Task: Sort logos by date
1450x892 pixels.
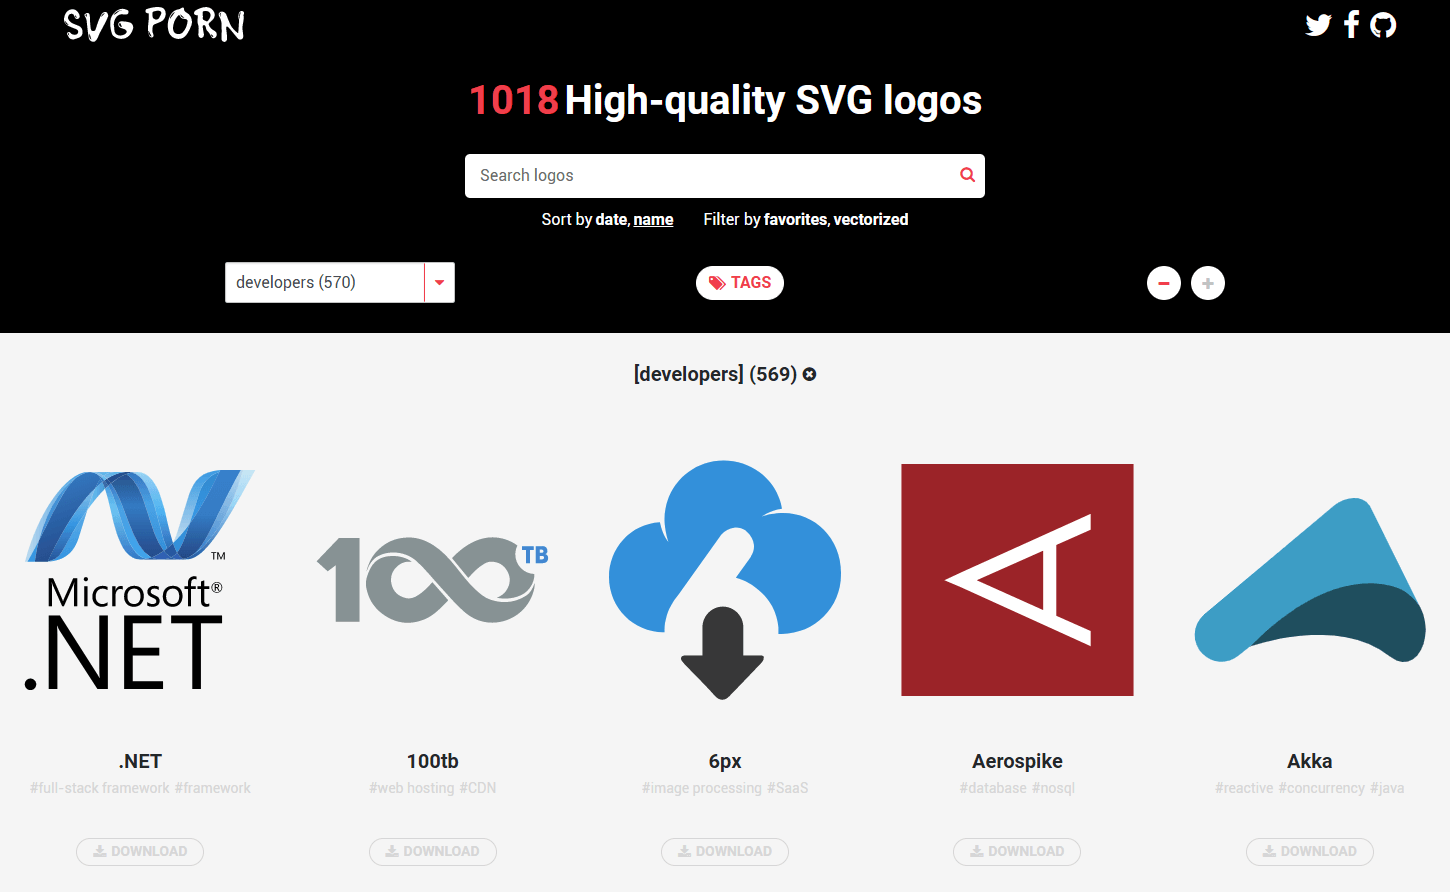Action: [611, 219]
